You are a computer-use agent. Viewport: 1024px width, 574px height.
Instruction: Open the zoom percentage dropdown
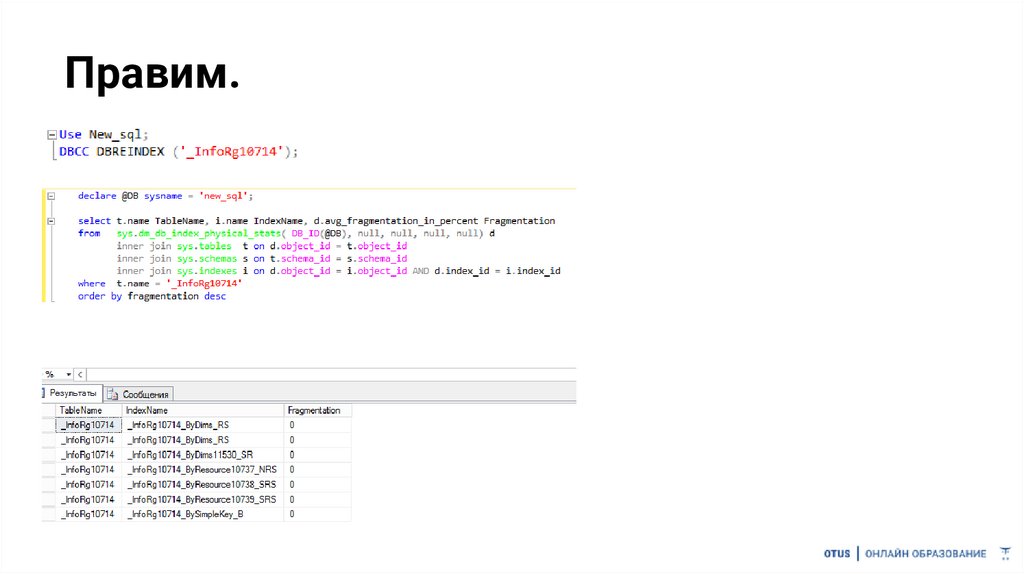coord(69,375)
